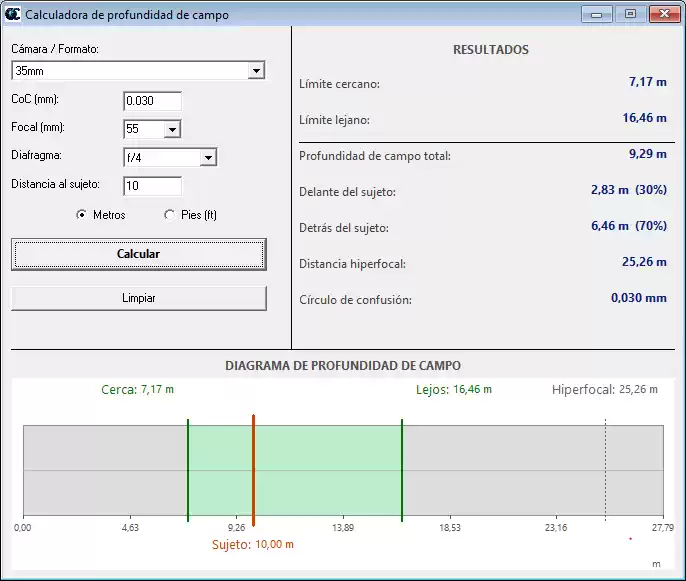
Task: Click the Límite lejano value 16,46 m
Action: pos(644,118)
